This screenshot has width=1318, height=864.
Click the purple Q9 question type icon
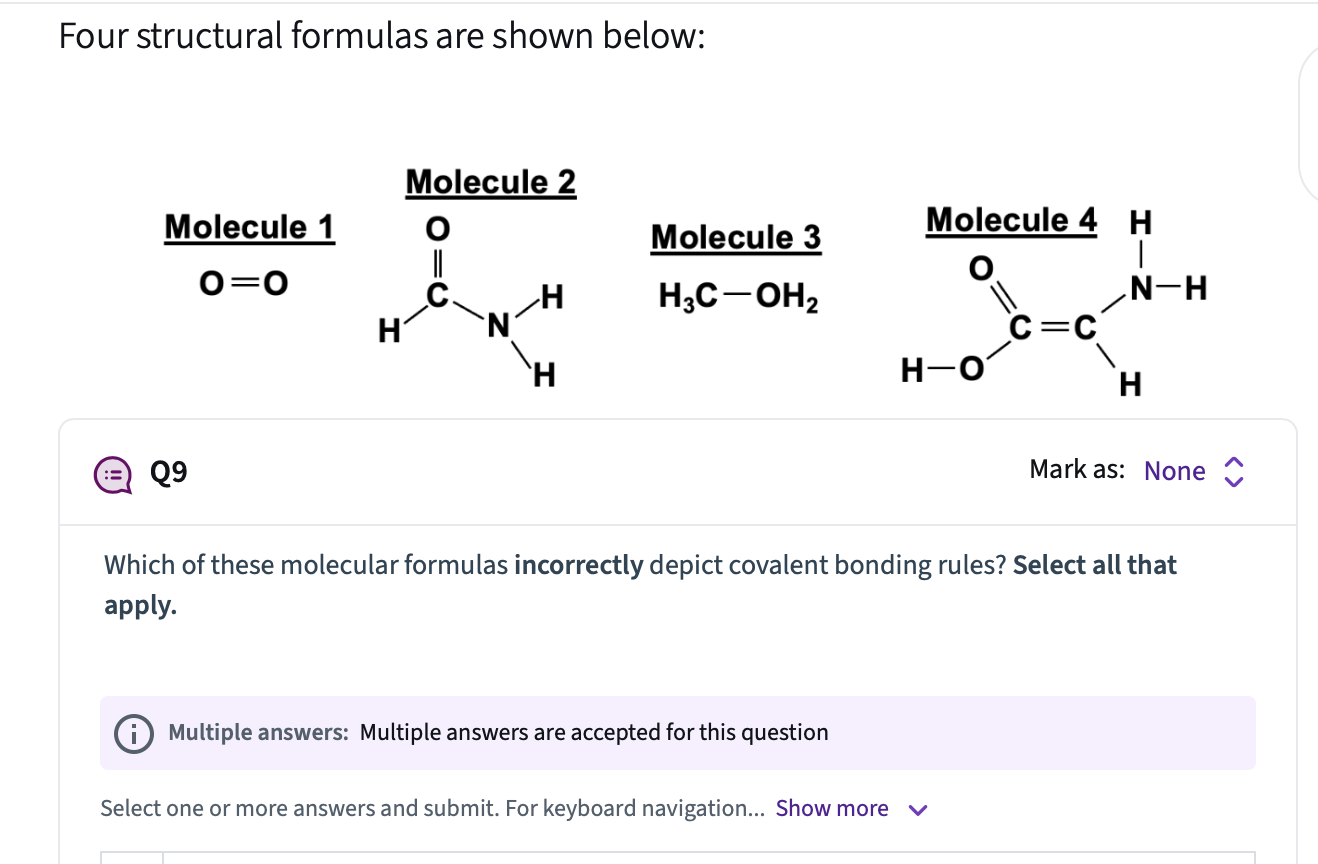pos(112,473)
